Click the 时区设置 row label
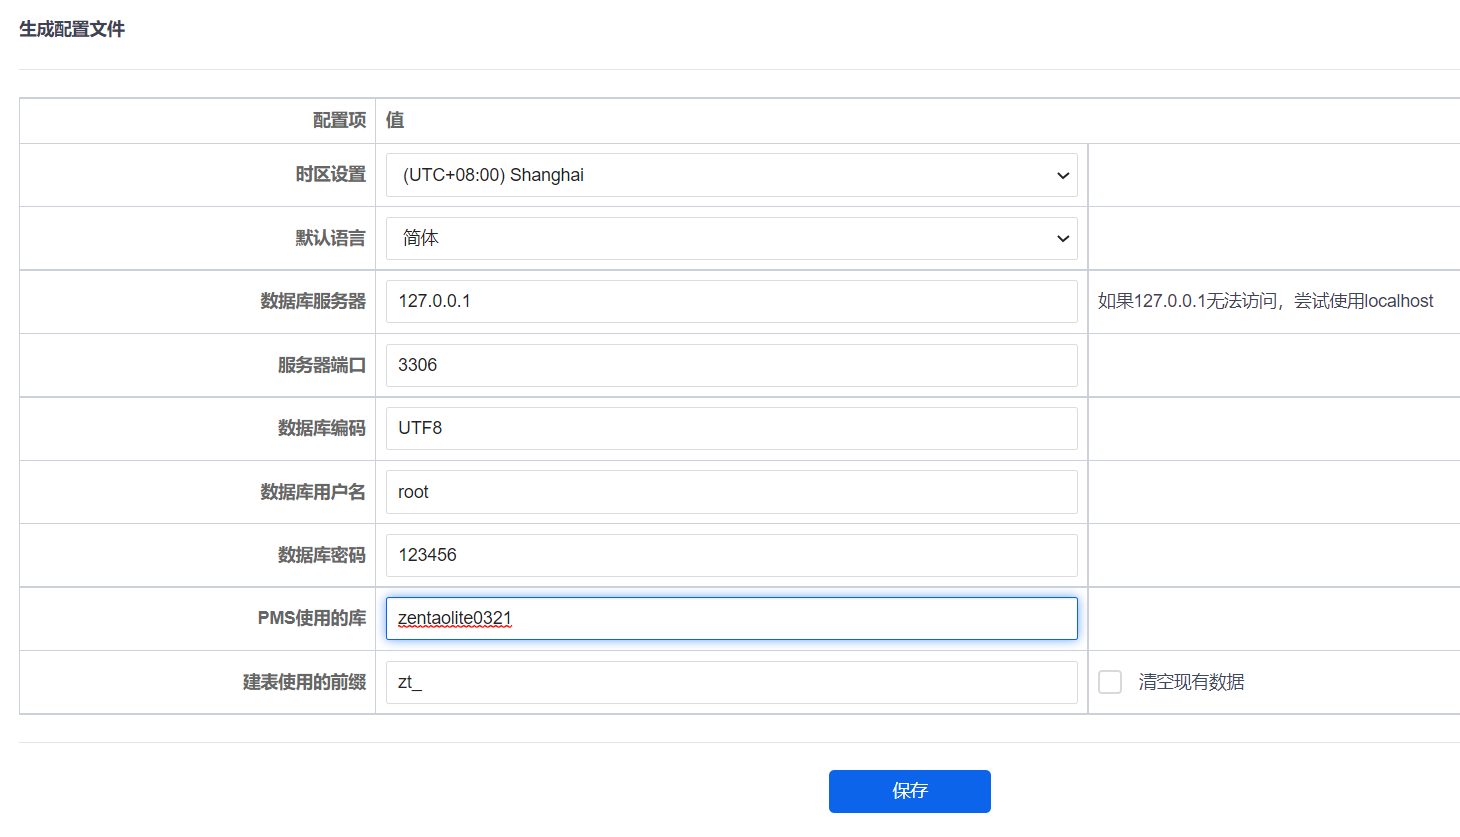Image resolution: width=1460 pixels, height=837 pixels. pos(330,175)
